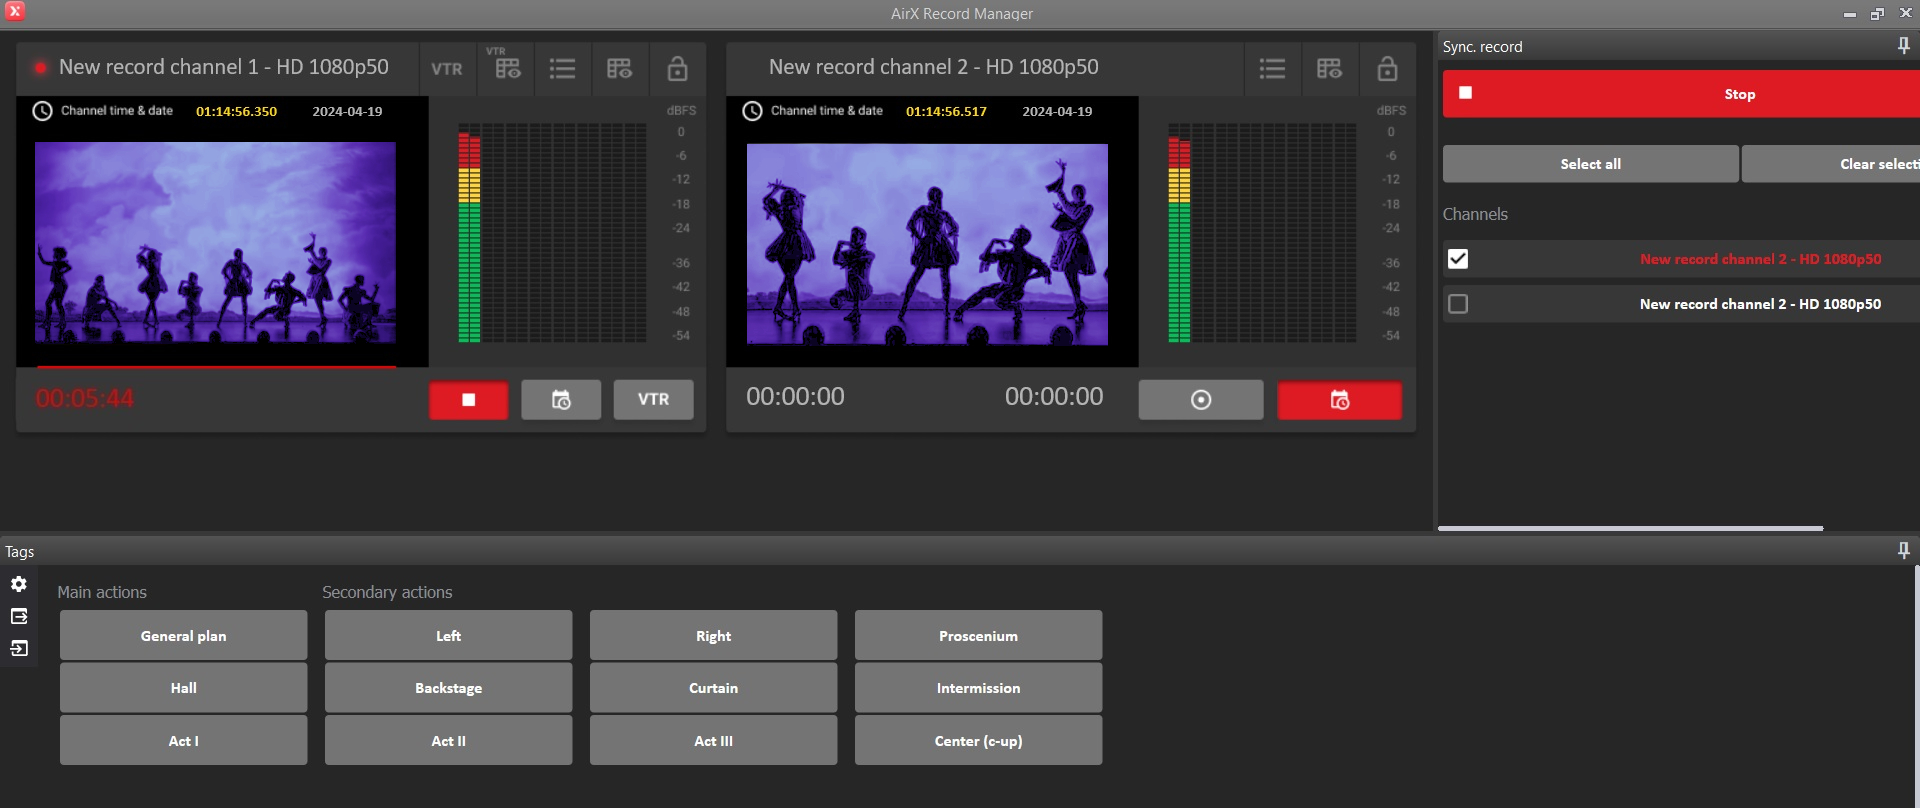Apply Backstage tag
The width and height of the screenshot is (1920, 808).
pyautogui.click(x=448, y=688)
